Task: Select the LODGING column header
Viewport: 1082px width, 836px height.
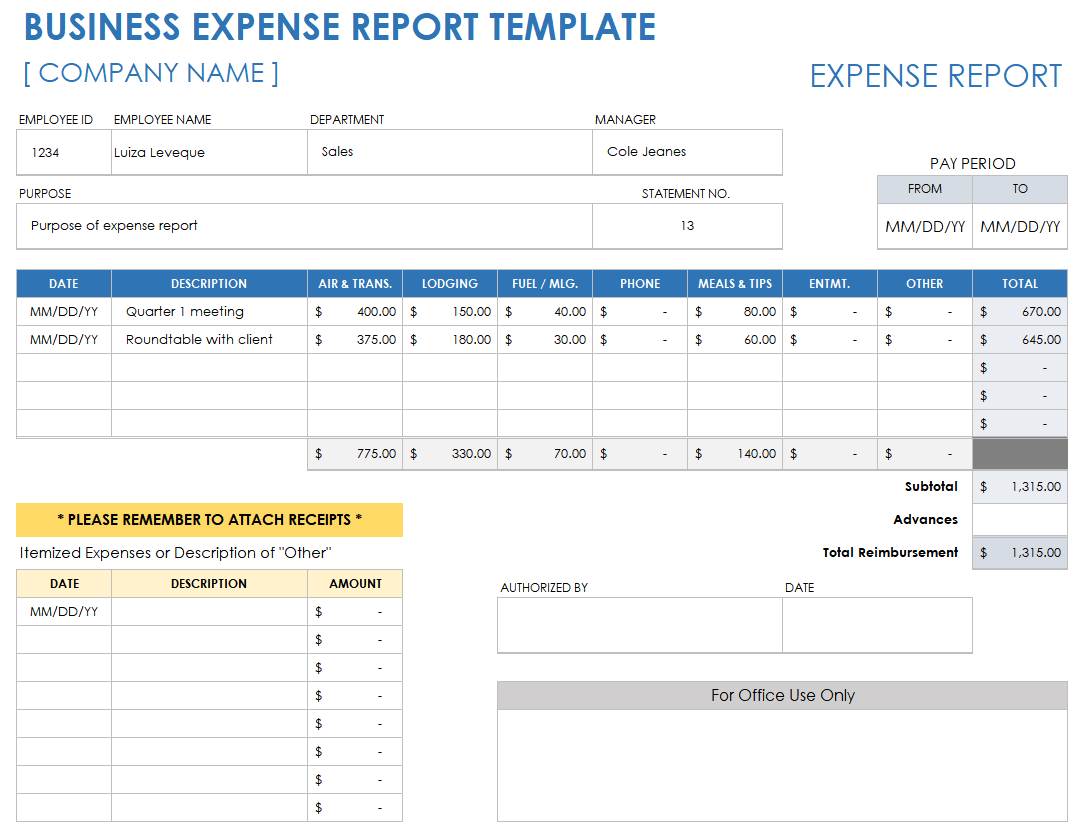Action: [448, 283]
